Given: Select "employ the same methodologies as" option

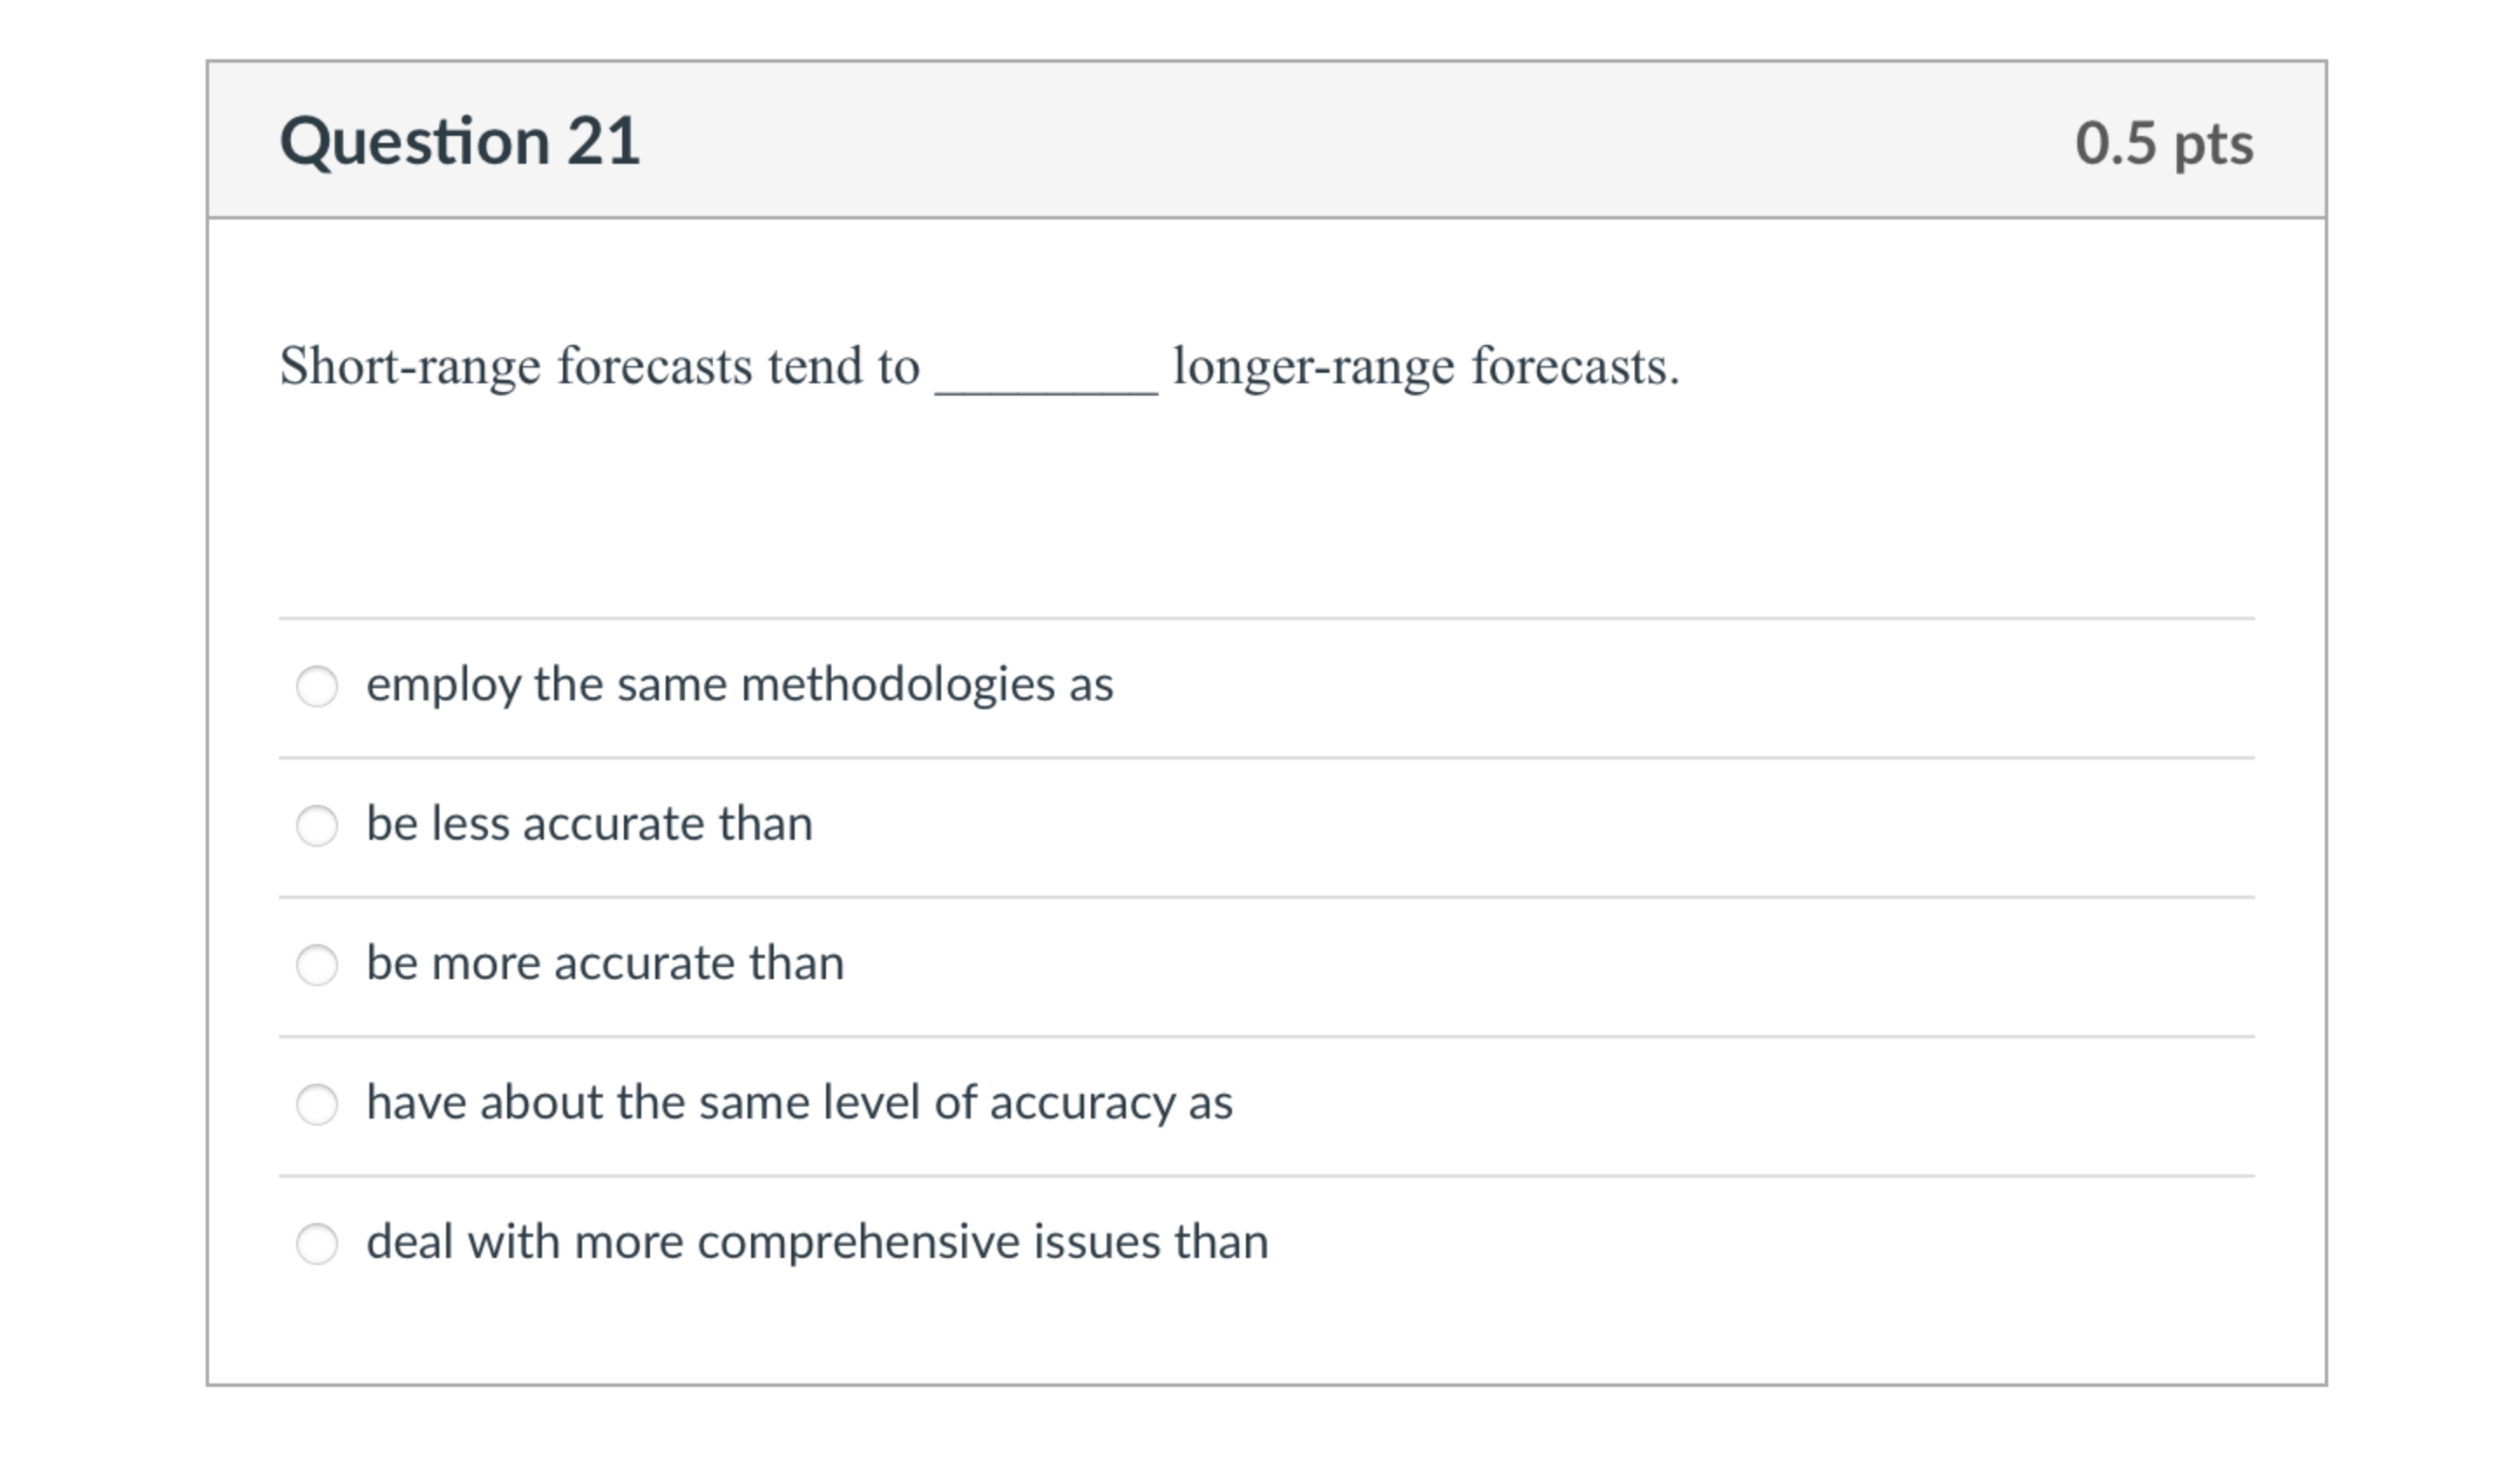Looking at the screenshot, I should 319,687.
